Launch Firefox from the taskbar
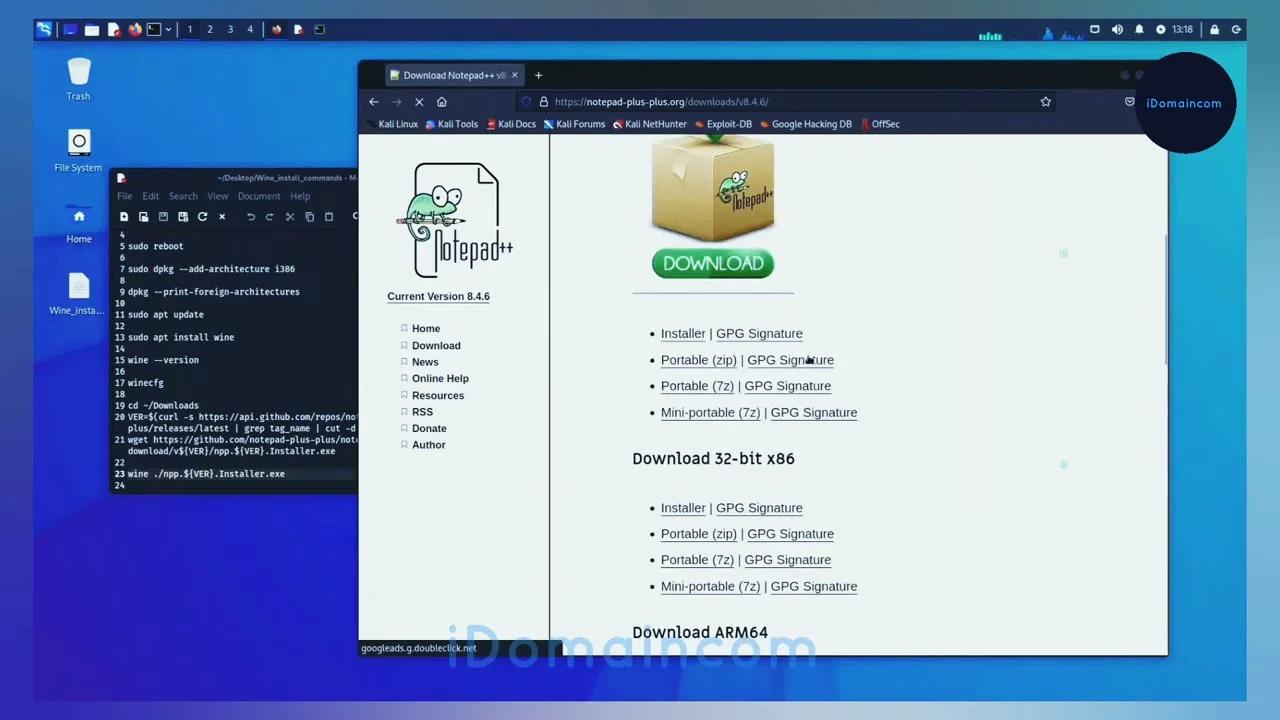The height and width of the screenshot is (720, 1280). click(x=134, y=29)
